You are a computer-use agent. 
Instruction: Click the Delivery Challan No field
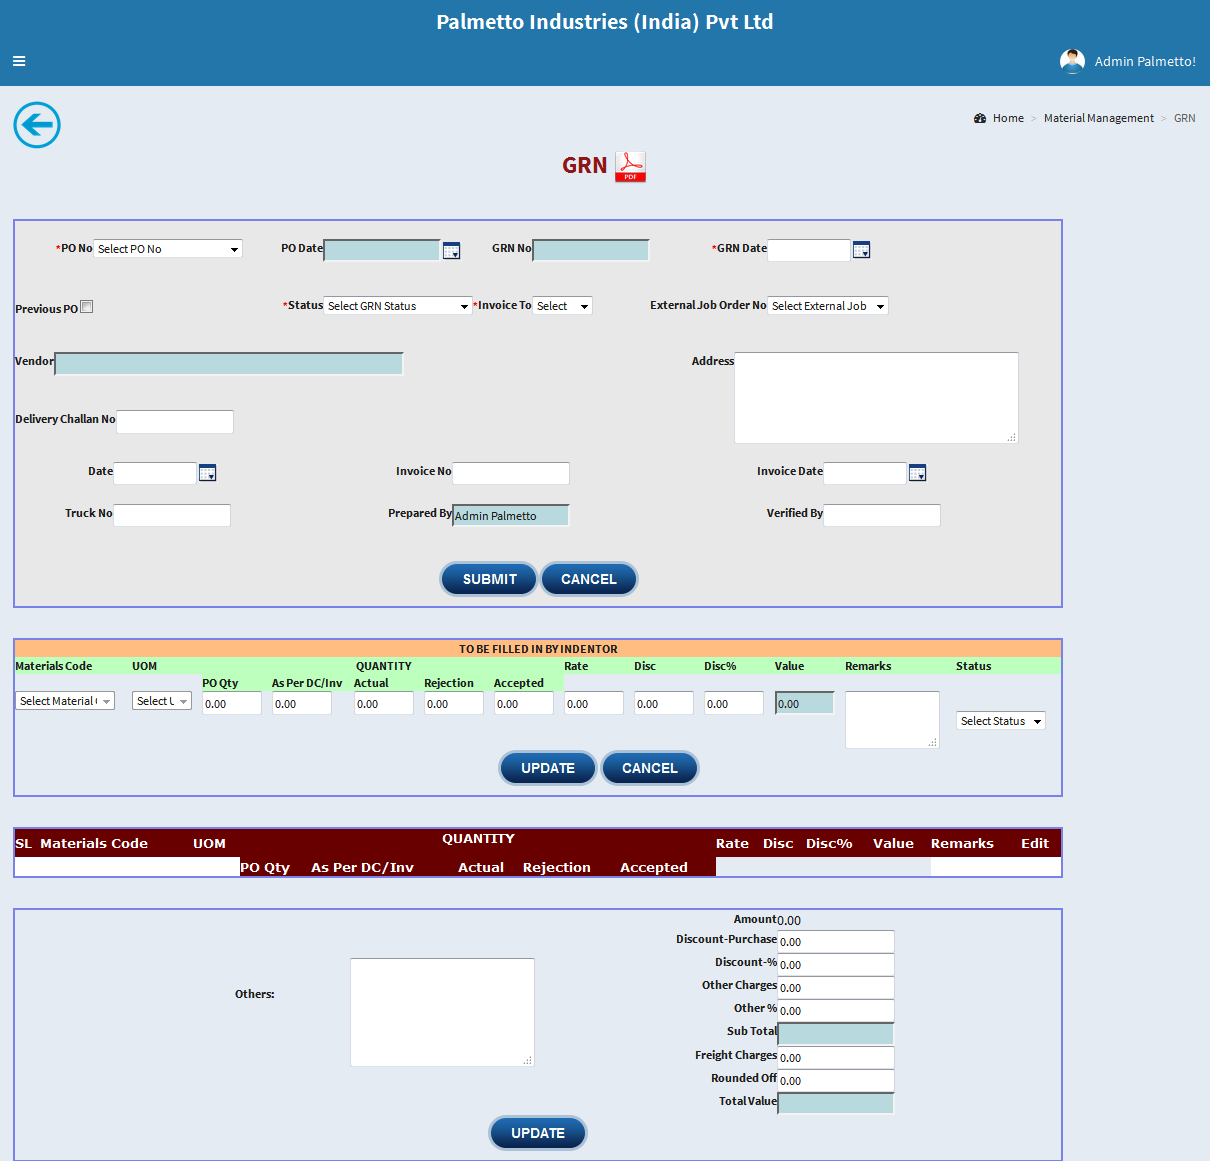pyautogui.click(x=175, y=422)
